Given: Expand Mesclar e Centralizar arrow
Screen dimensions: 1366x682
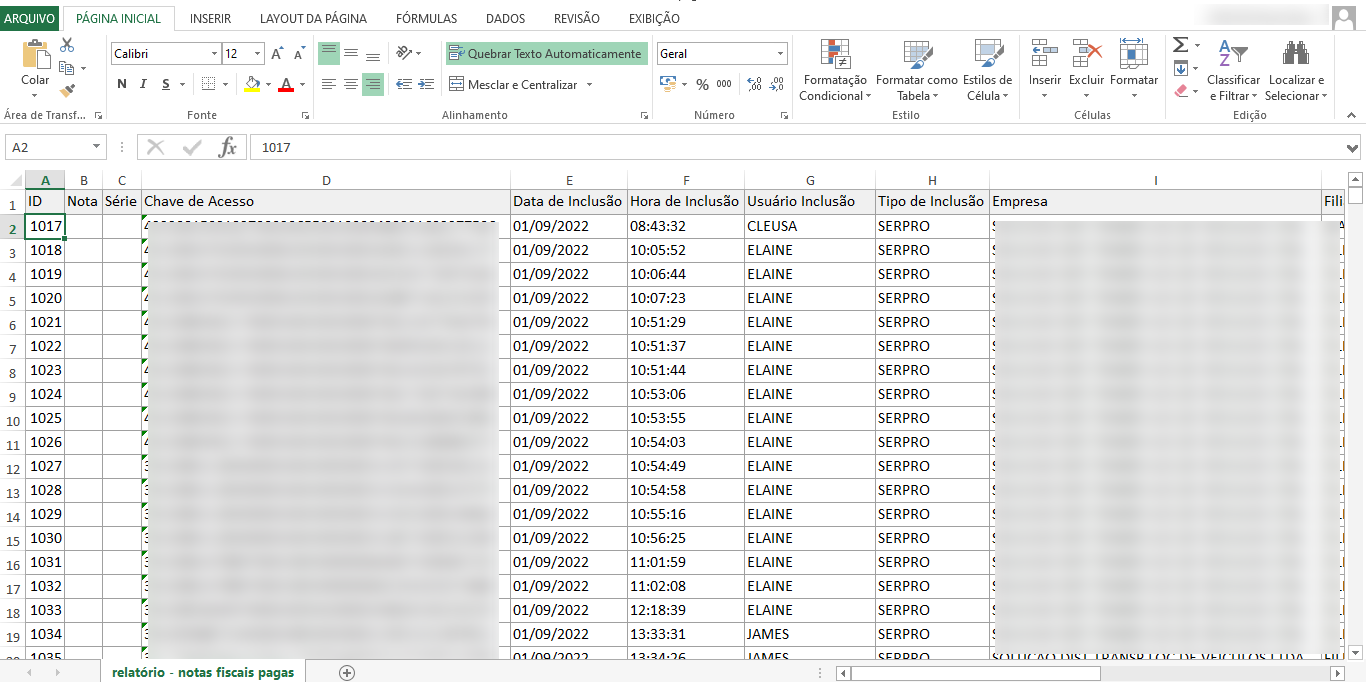Looking at the screenshot, I should click(x=589, y=85).
